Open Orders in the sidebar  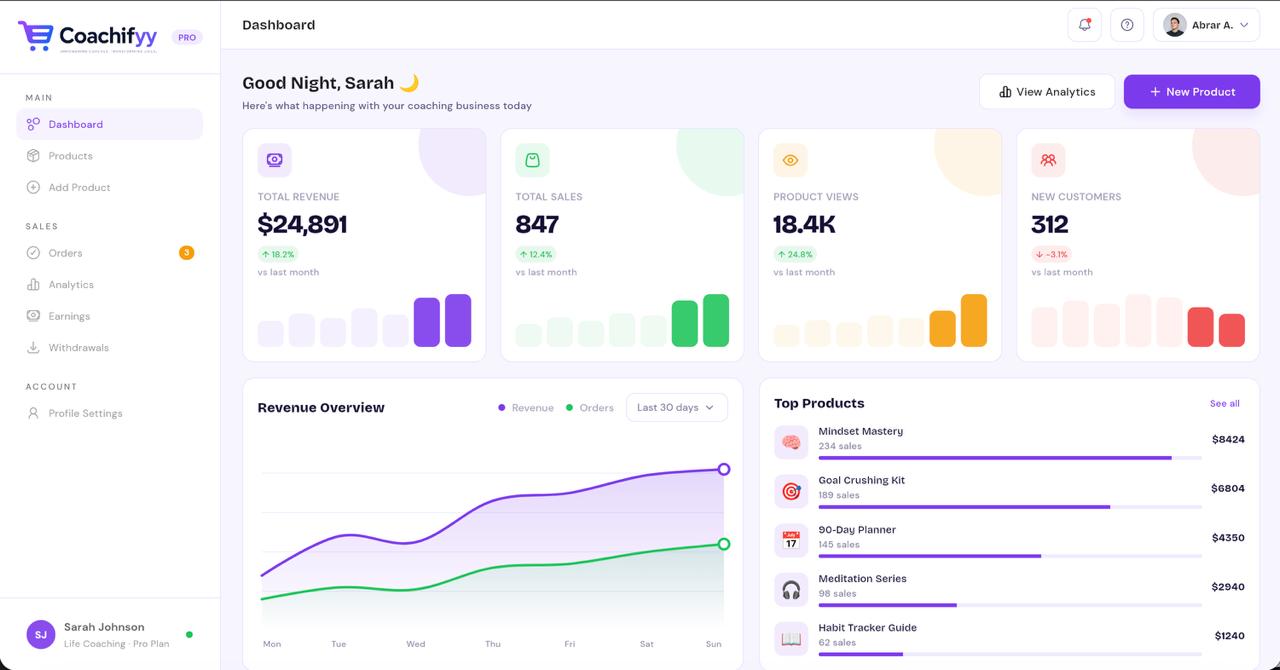[110, 253]
